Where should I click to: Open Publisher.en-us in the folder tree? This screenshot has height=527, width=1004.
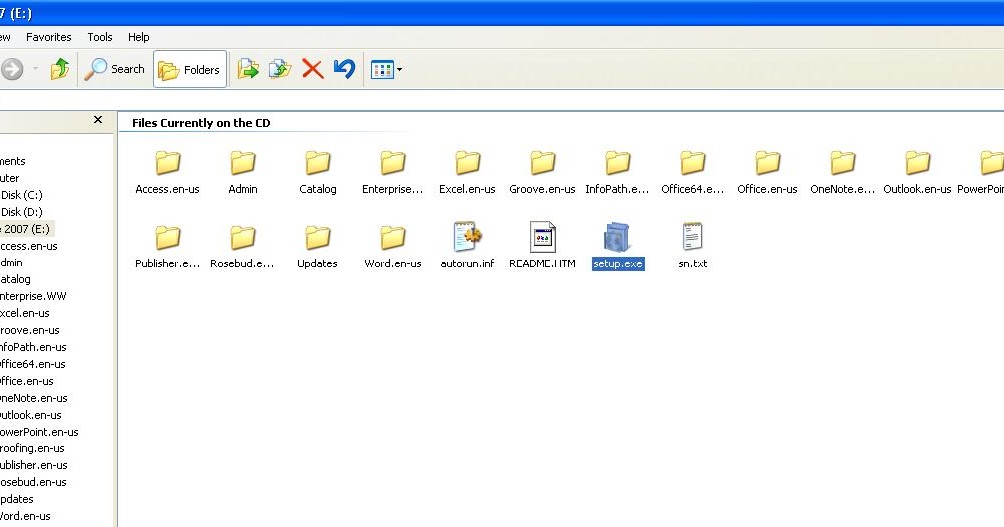click(x=34, y=465)
